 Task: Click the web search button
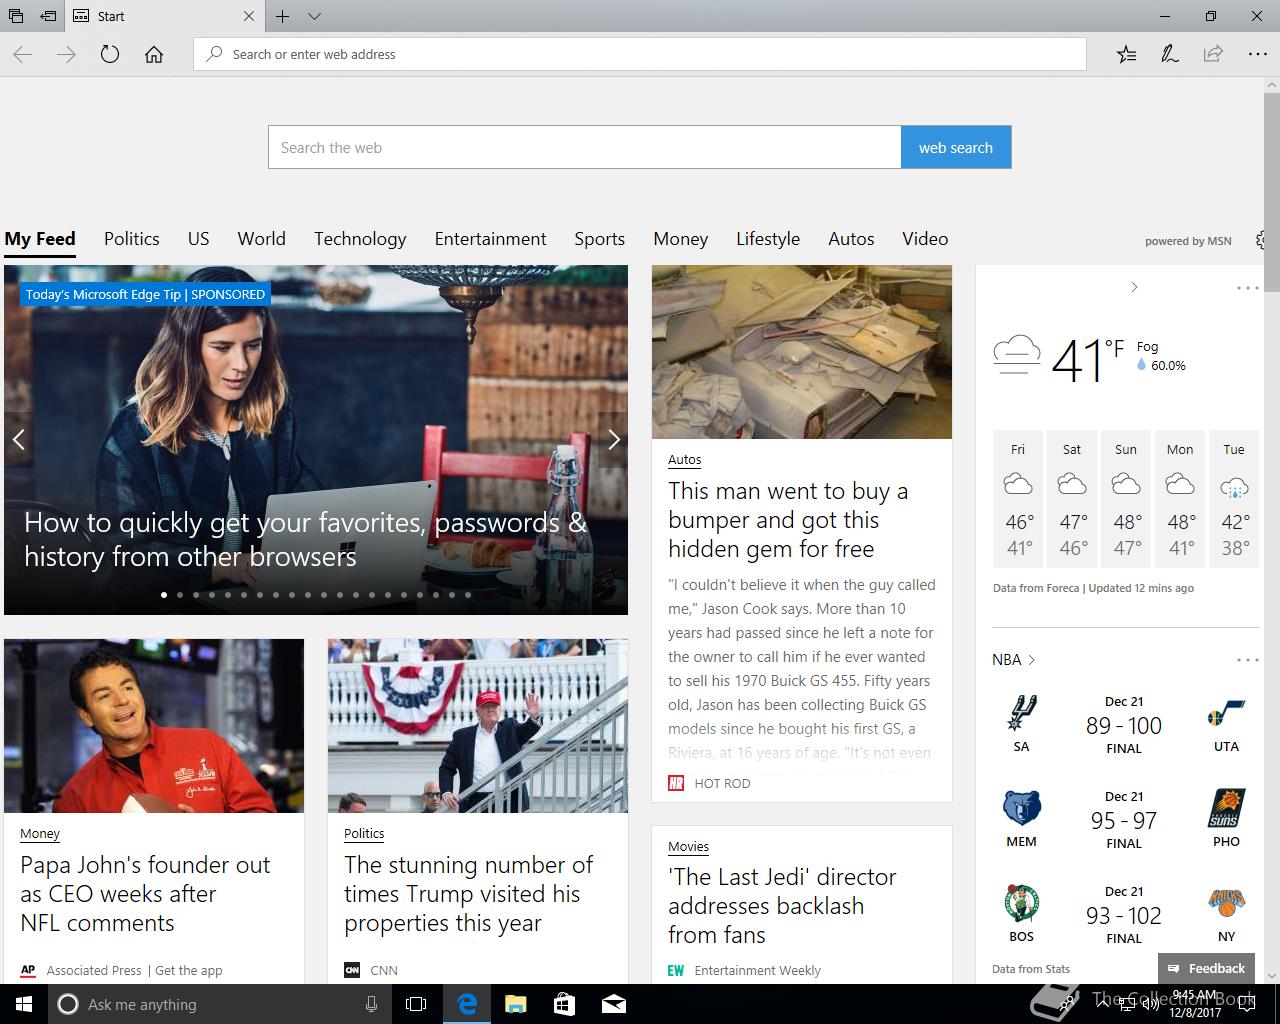pyautogui.click(x=956, y=147)
